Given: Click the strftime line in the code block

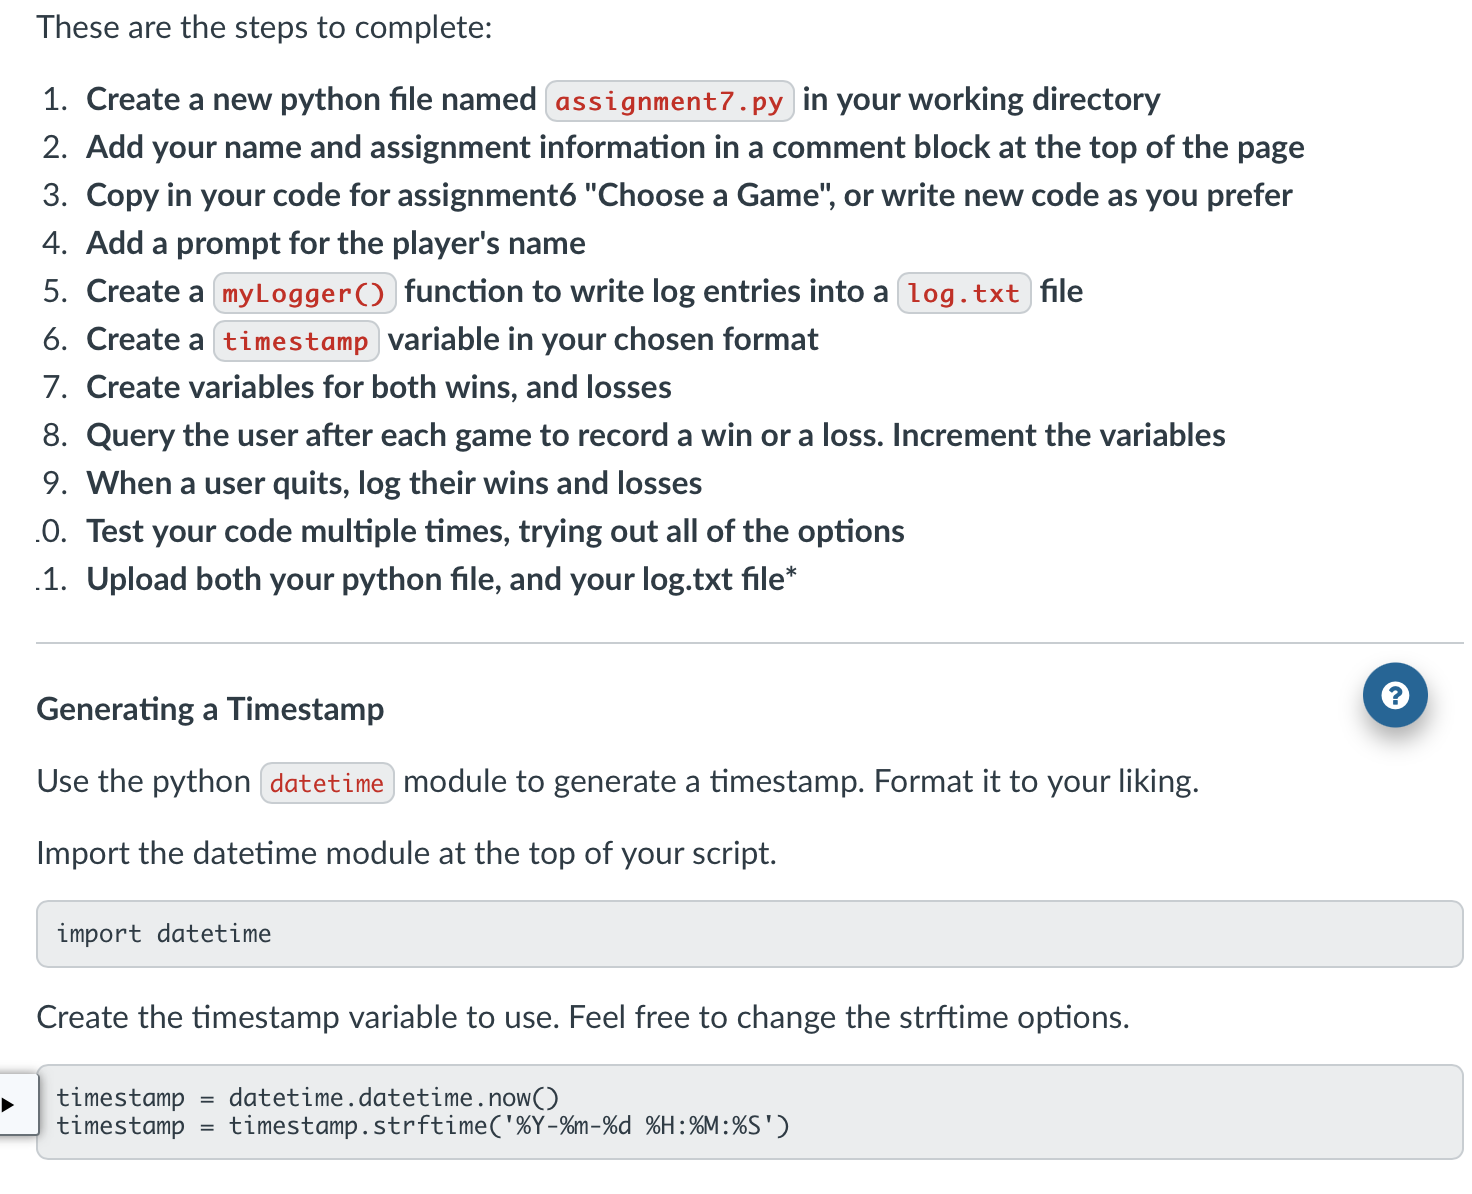Looking at the screenshot, I should point(422,1126).
